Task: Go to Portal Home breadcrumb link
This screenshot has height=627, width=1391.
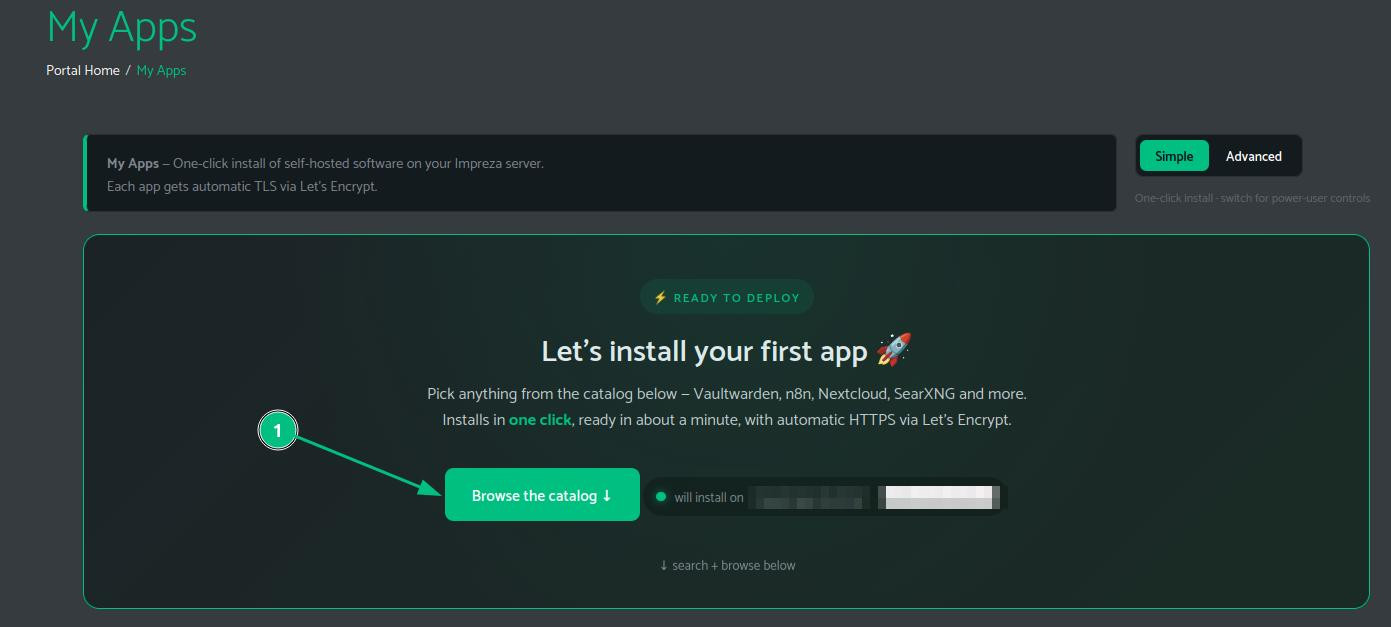Action: point(83,70)
